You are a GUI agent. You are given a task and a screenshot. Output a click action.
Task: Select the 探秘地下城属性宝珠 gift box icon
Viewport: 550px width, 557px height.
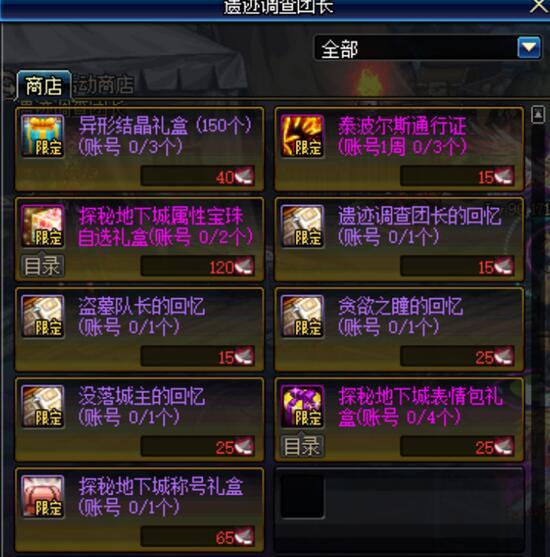pos(43,226)
